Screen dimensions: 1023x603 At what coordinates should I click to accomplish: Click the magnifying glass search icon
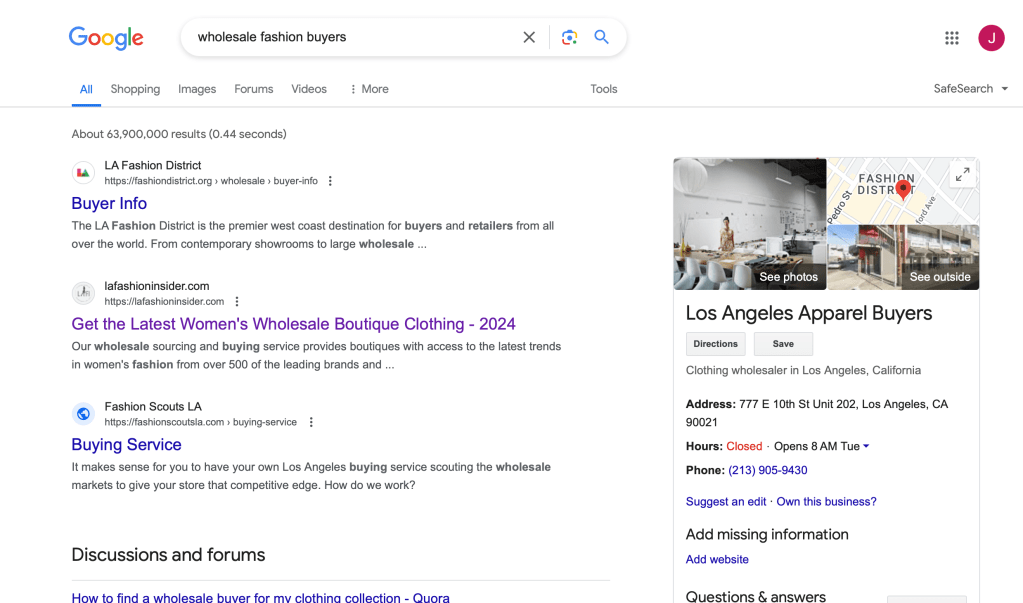pos(601,37)
